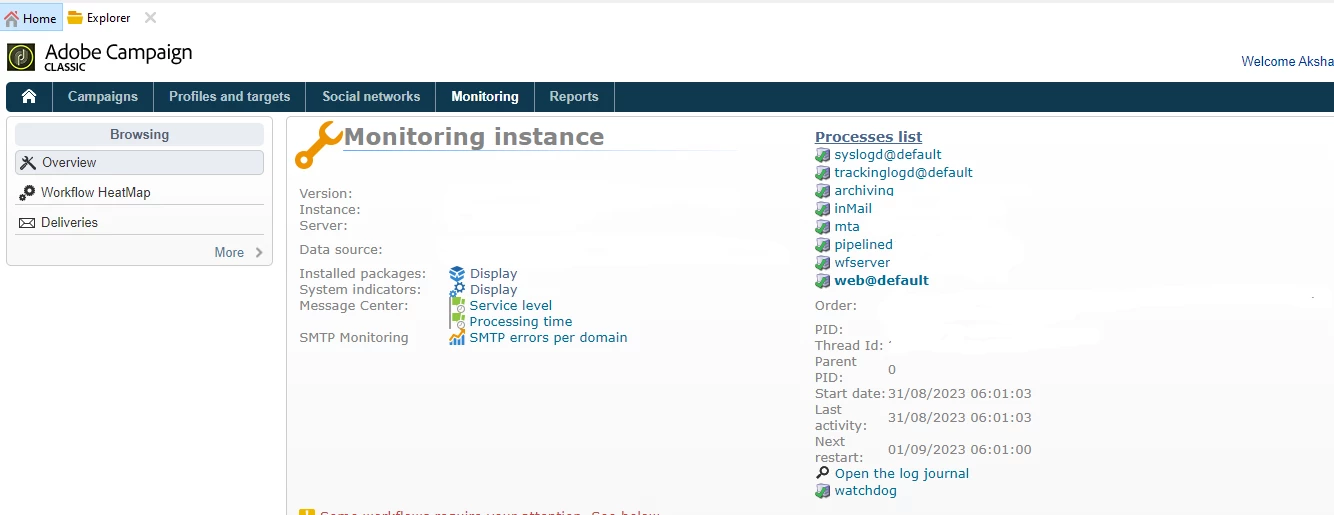The height and width of the screenshot is (515, 1334).
Task: Open the Processing time report
Action: 521,321
